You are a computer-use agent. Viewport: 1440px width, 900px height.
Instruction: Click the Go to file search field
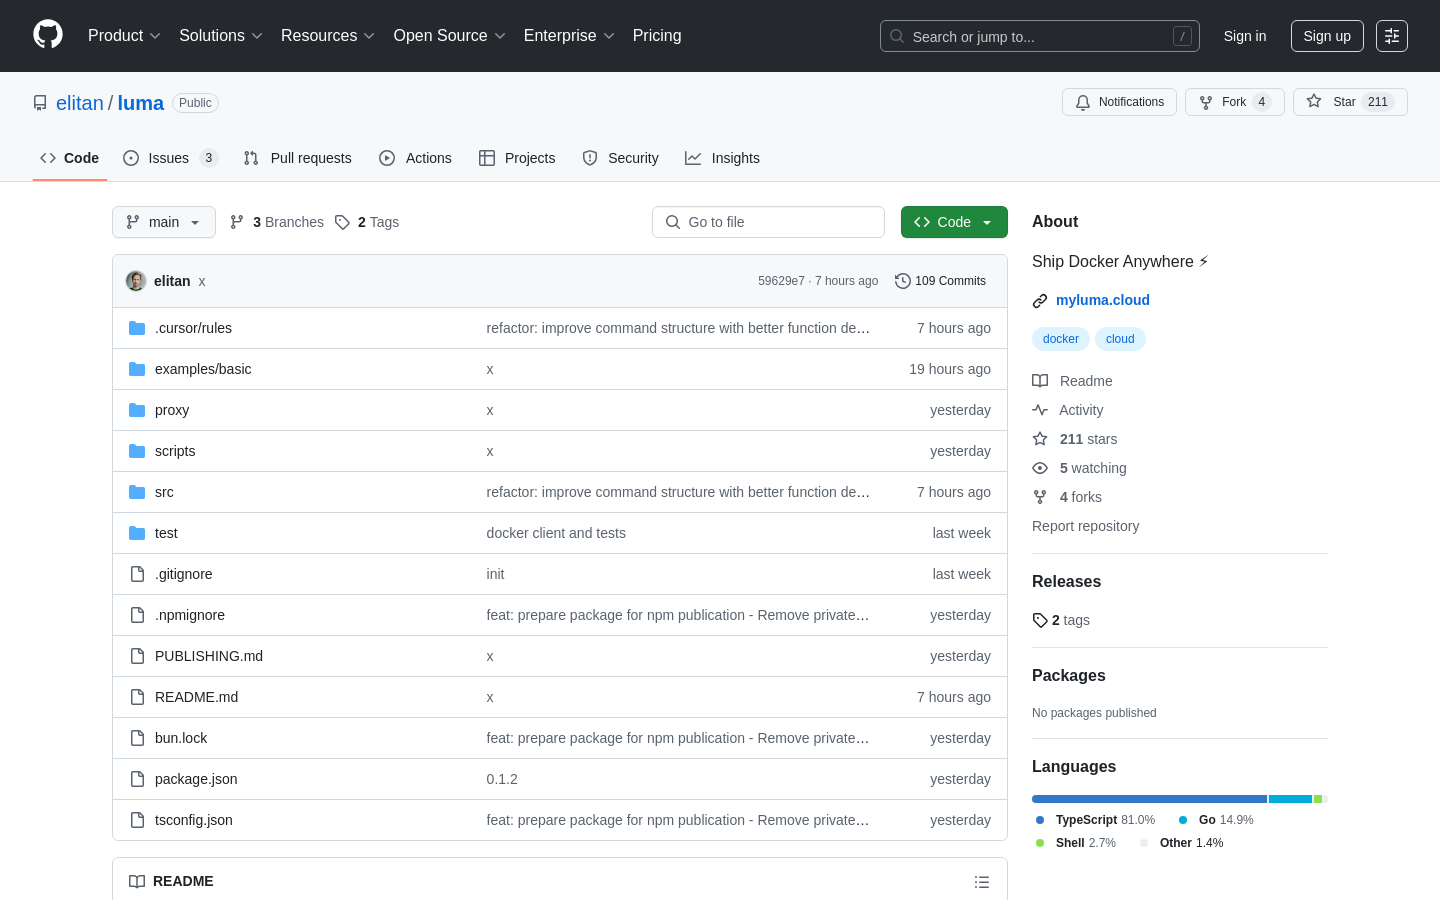click(x=768, y=222)
